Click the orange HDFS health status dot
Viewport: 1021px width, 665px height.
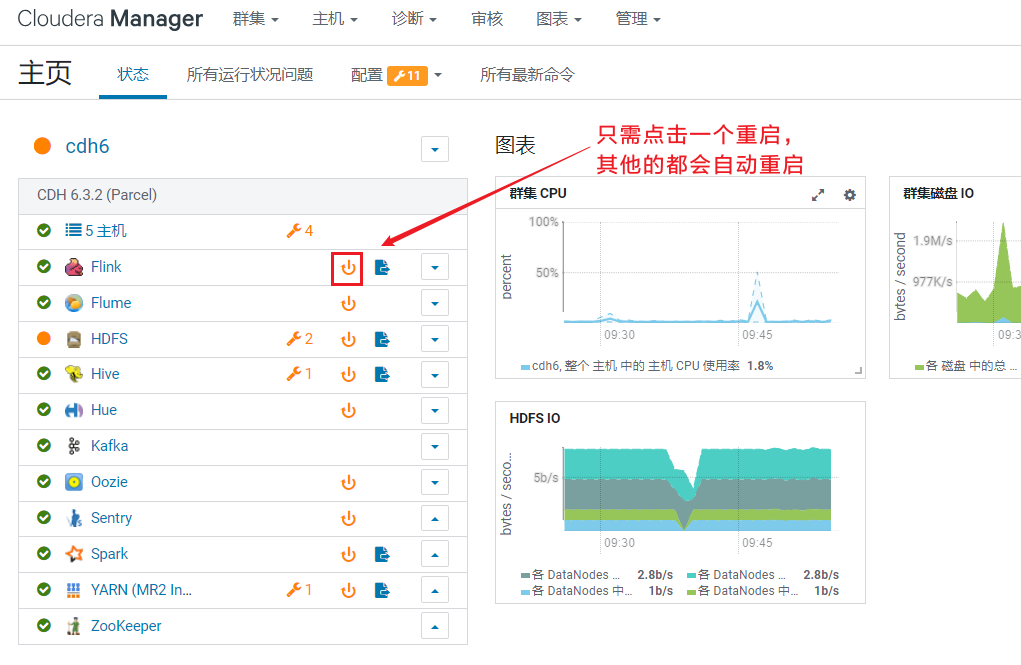click(44, 338)
